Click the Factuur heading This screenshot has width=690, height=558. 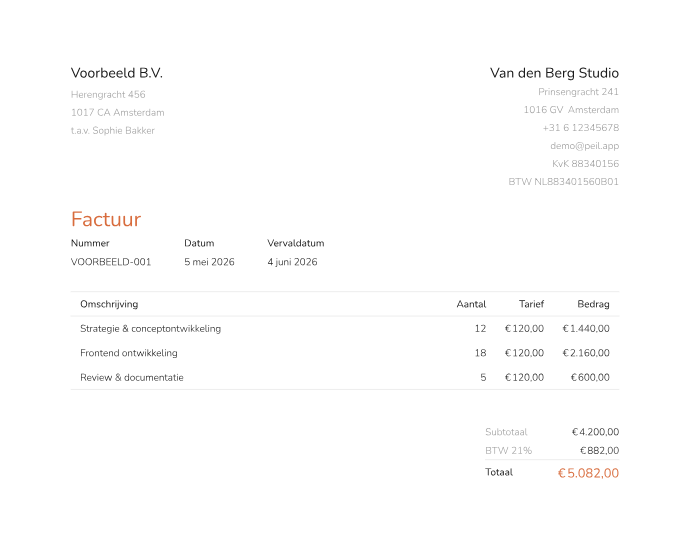tap(106, 219)
